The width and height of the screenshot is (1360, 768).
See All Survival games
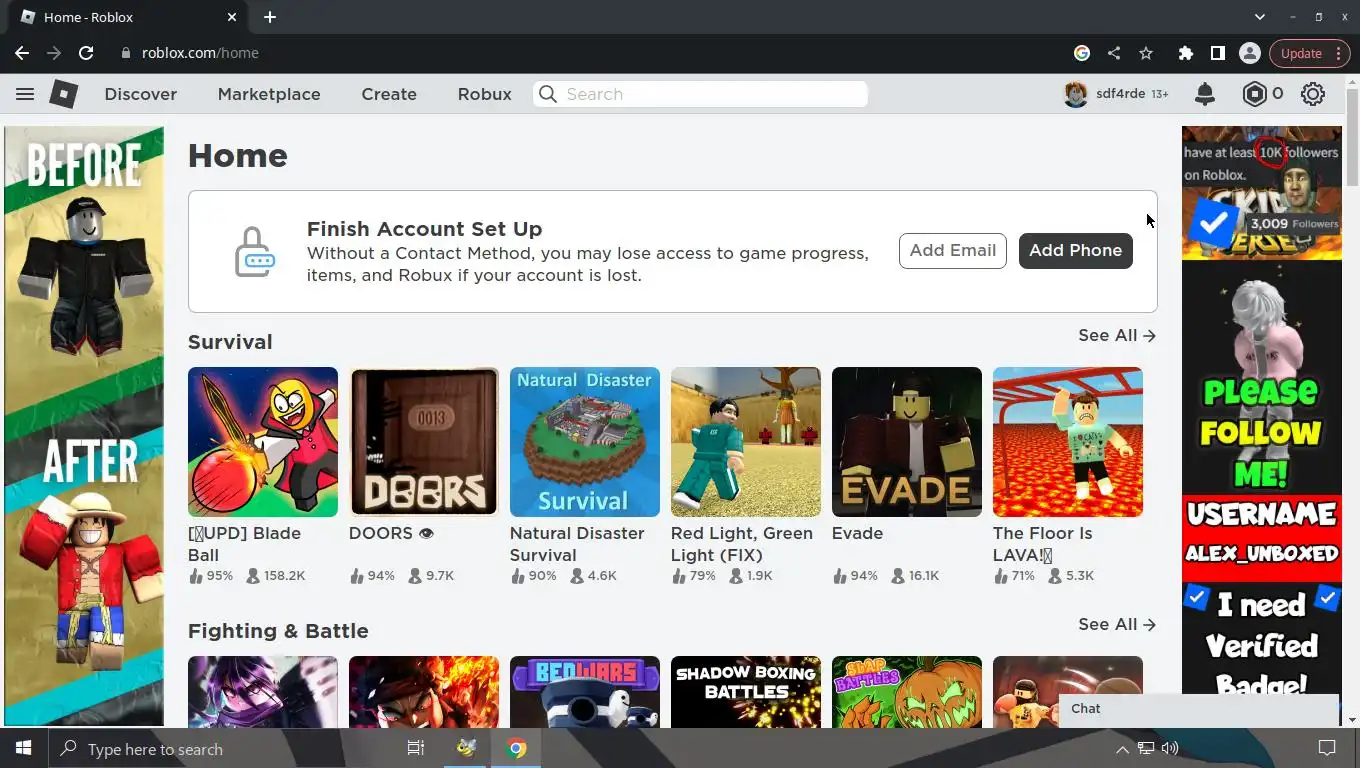click(1117, 336)
